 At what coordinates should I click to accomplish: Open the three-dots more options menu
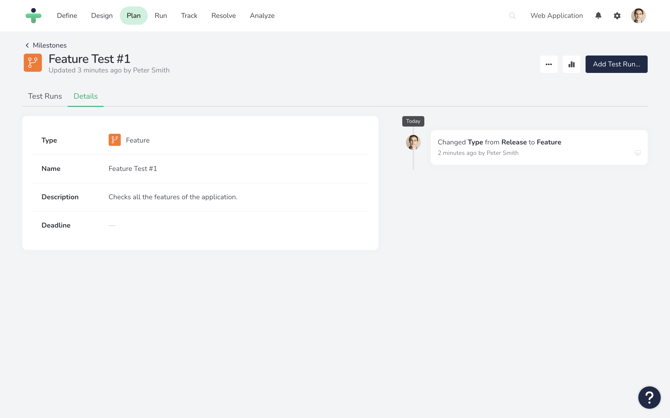click(549, 64)
